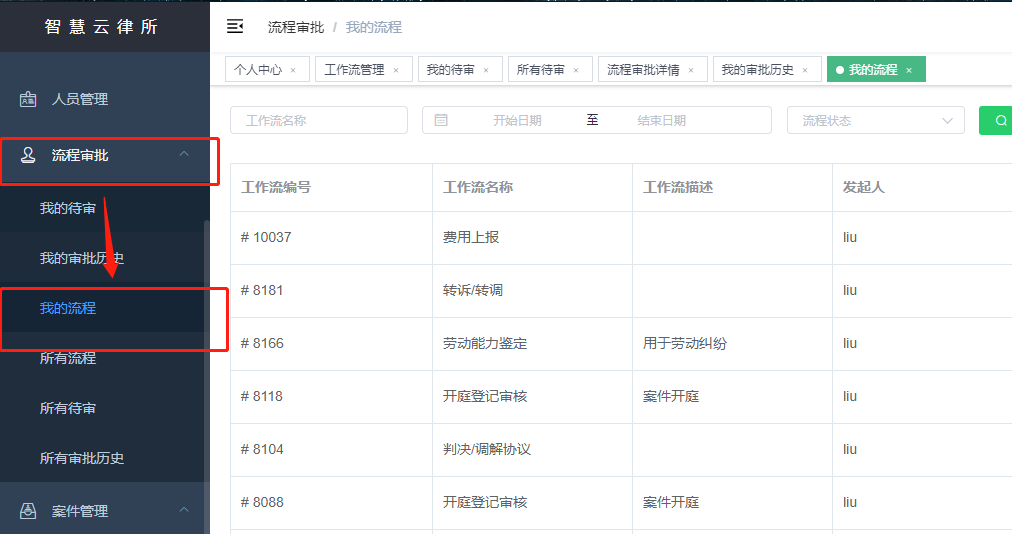Close the 个人中心 tab
Image resolution: width=1012 pixels, height=534 pixels.
(x=293, y=70)
